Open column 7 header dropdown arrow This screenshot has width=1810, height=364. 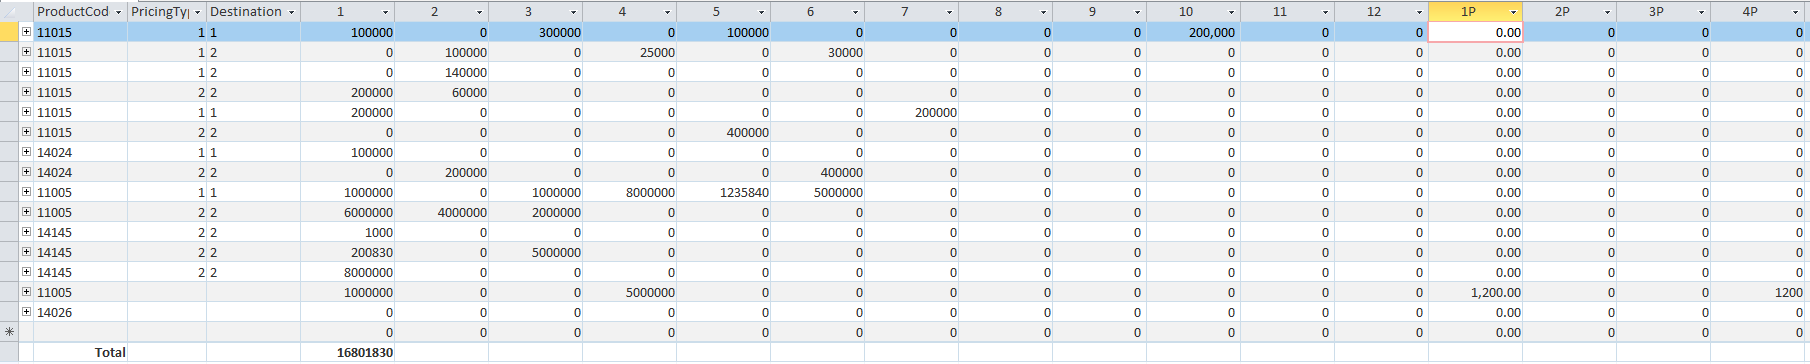(x=949, y=12)
